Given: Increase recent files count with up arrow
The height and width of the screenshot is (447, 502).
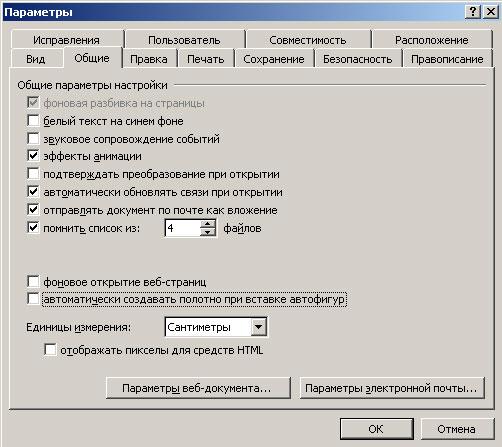Looking at the screenshot, I should click(x=208, y=224).
